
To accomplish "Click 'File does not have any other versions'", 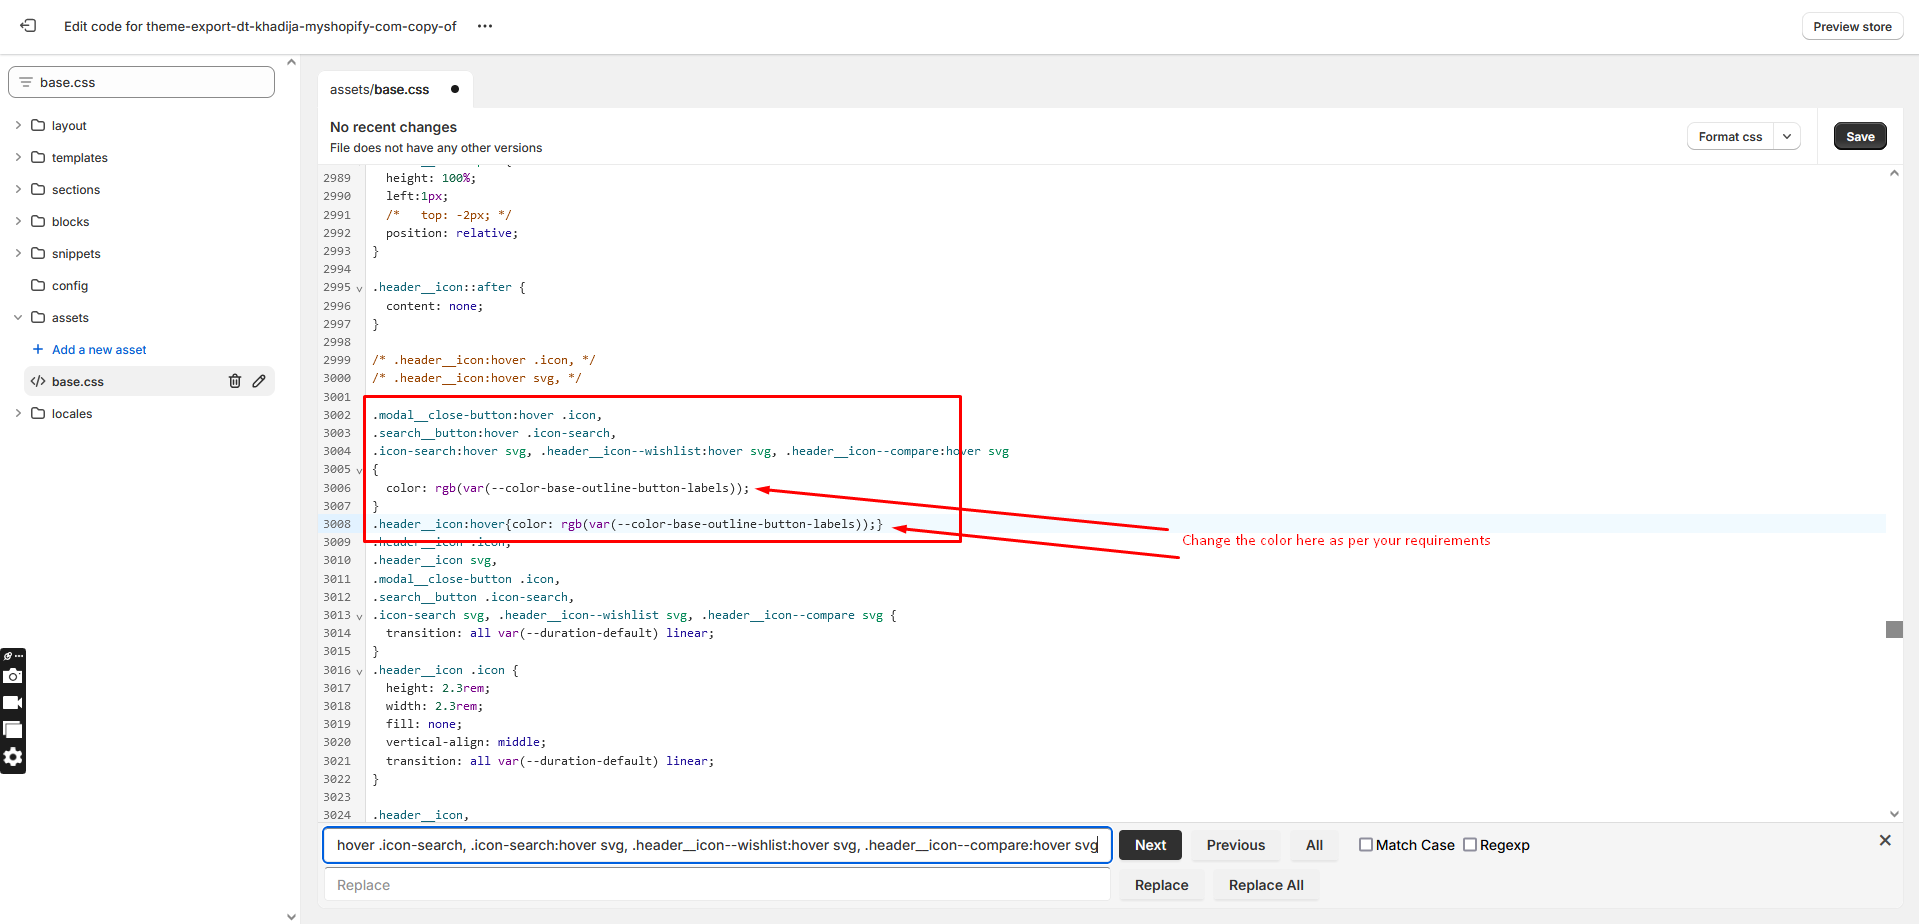I will pyautogui.click(x=436, y=148).
